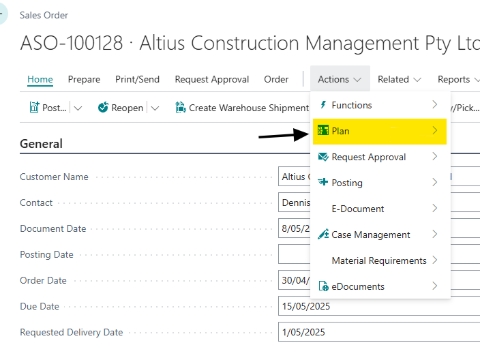Viewport: 480px width, 360px height.
Task: Click the ASO-100128 page title
Action: point(250,43)
